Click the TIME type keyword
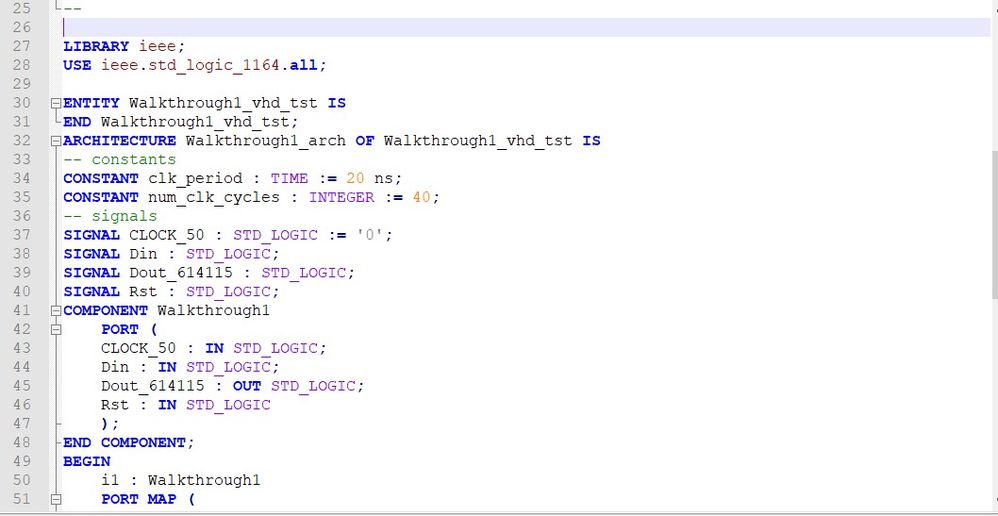The image size is (998, 516). pyautogui.click(x=289, y=179)
